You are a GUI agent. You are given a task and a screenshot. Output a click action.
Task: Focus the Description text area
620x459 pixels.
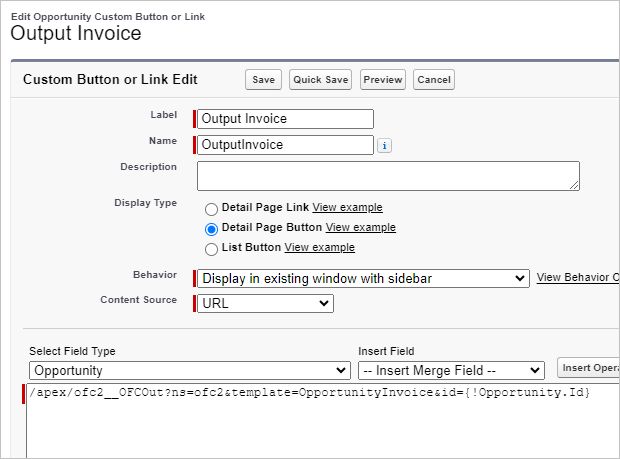[388, 176]
